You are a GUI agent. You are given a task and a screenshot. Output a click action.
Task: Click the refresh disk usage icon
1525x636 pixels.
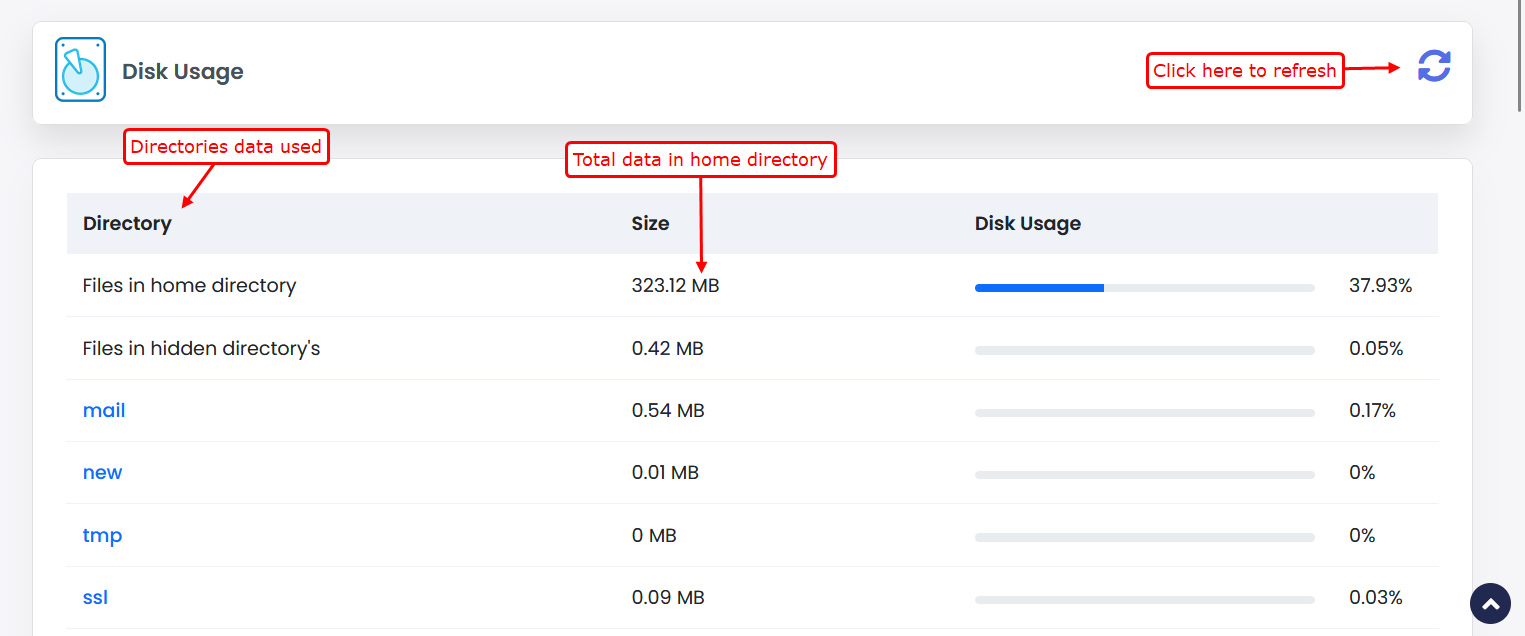pos(1433,67)
